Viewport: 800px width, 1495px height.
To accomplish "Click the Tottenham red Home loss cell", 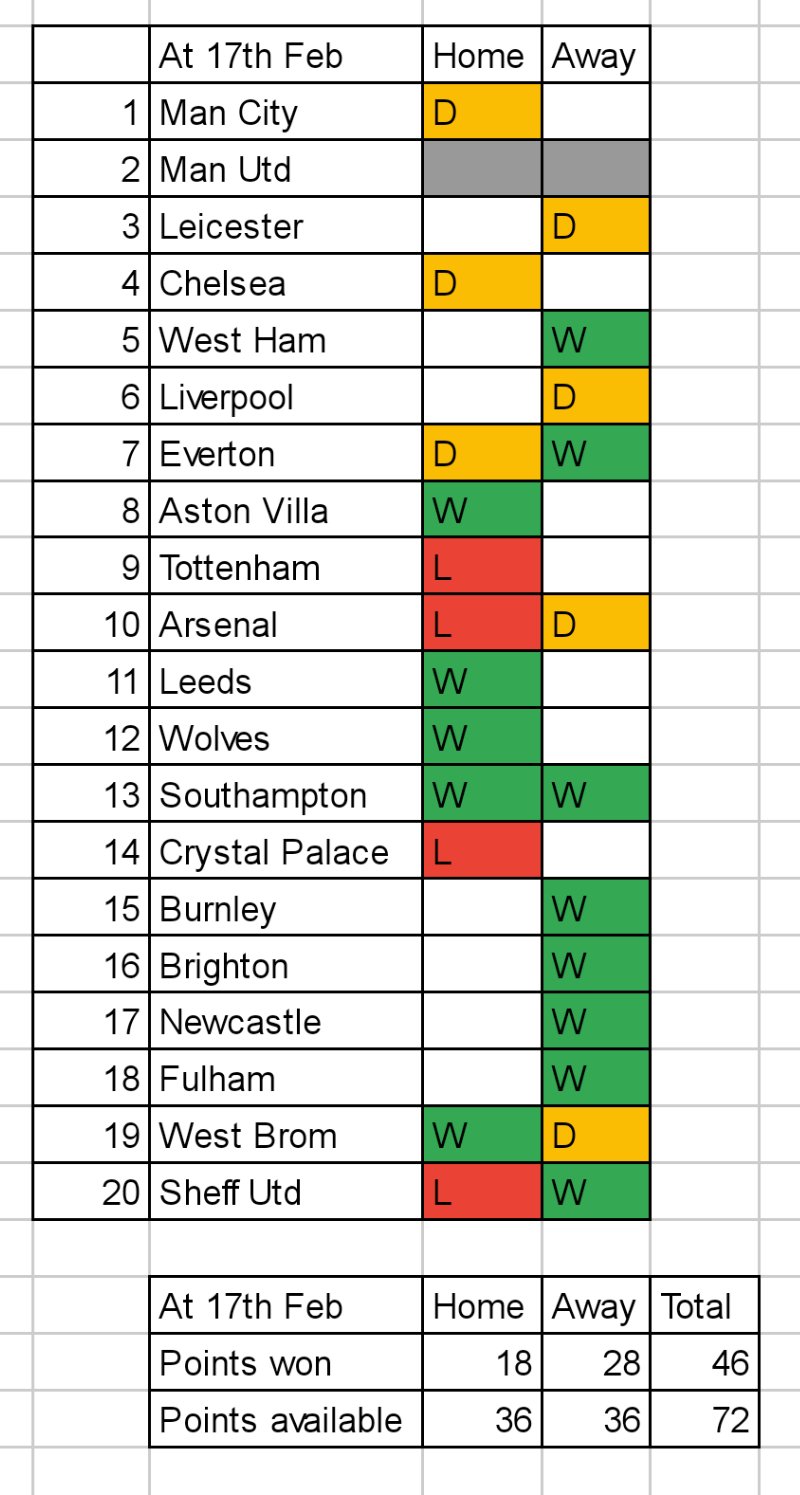I will pyautogui.click(x=481, y=568).
